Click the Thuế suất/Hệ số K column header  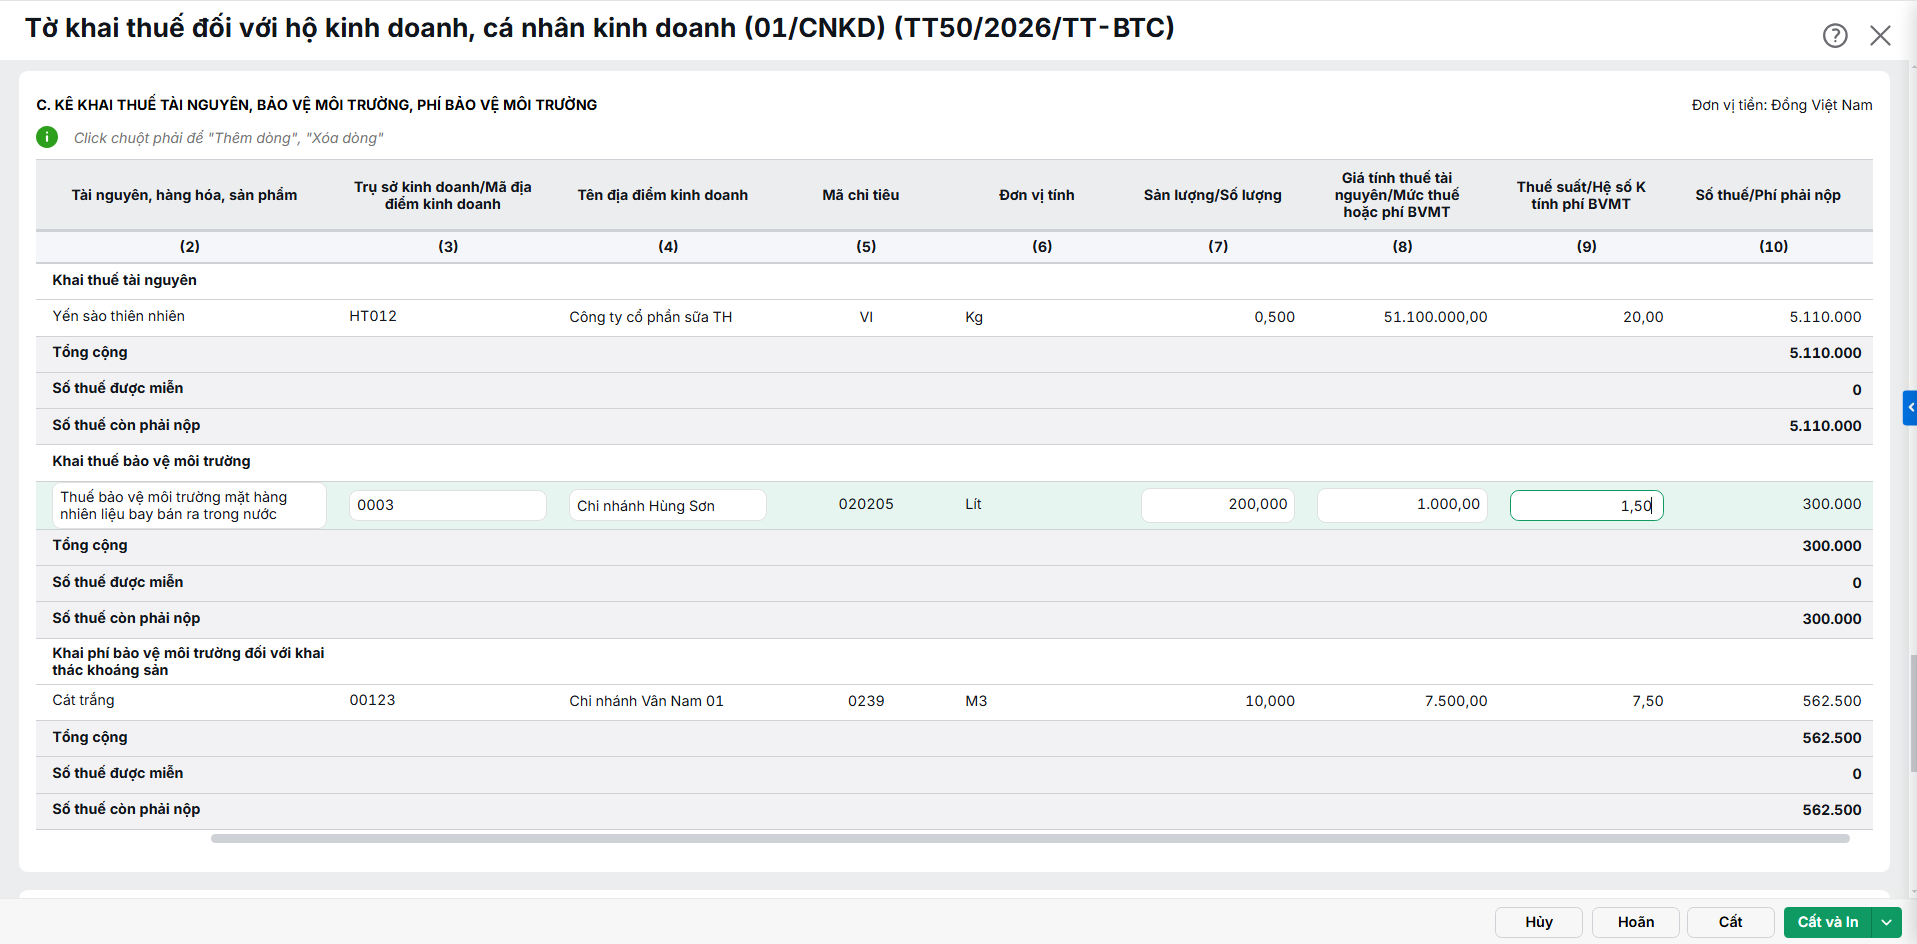coord(1581,195)
